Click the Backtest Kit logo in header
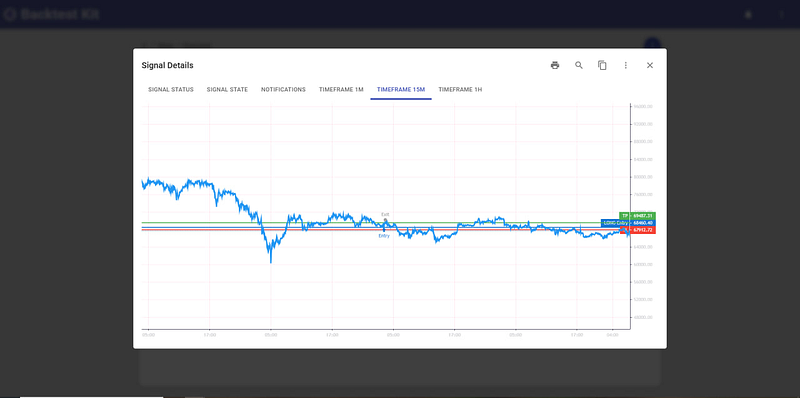800x398 pixels. click(51, 14)
